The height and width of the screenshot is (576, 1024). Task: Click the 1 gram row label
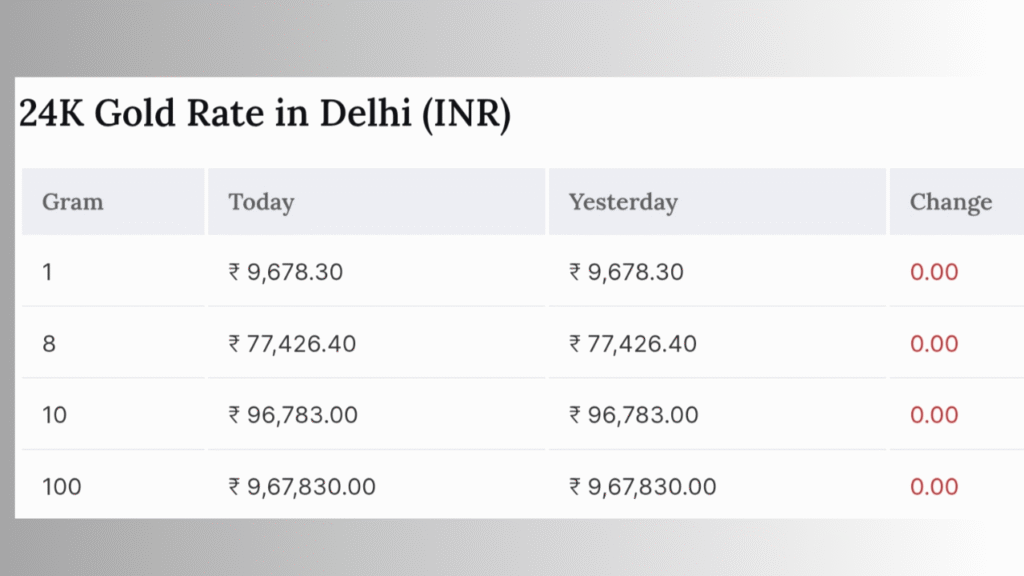point(47,272)
